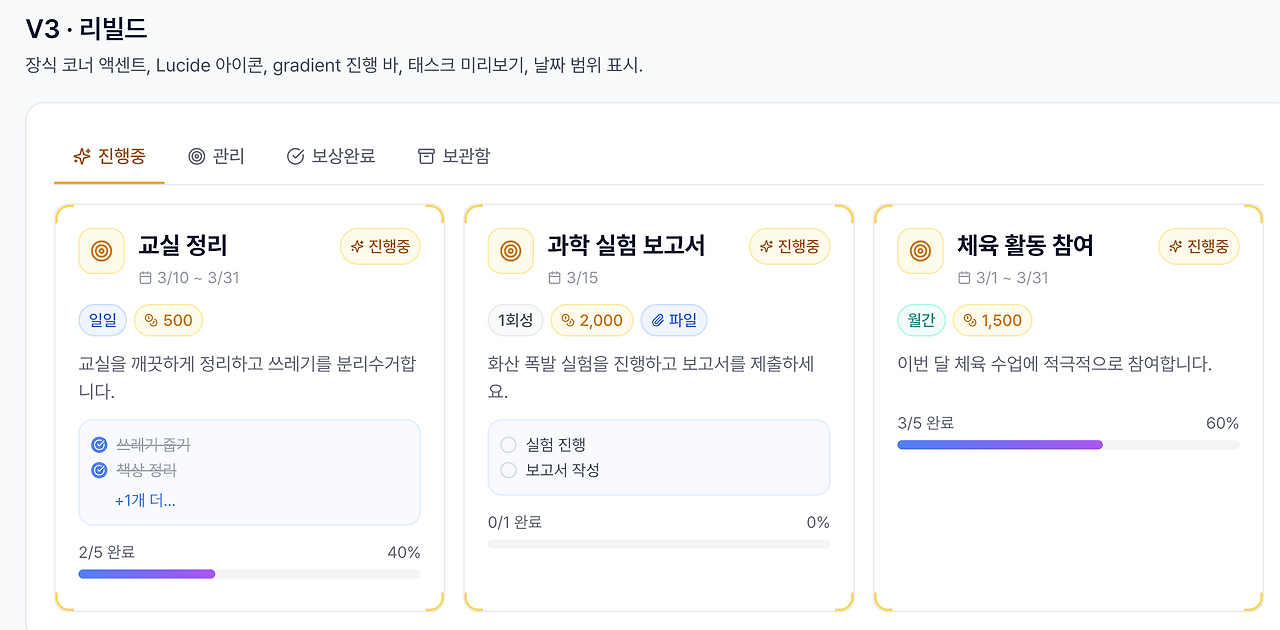Click 진행중 status badge on 체육 활동 참여

point(1199,246)
